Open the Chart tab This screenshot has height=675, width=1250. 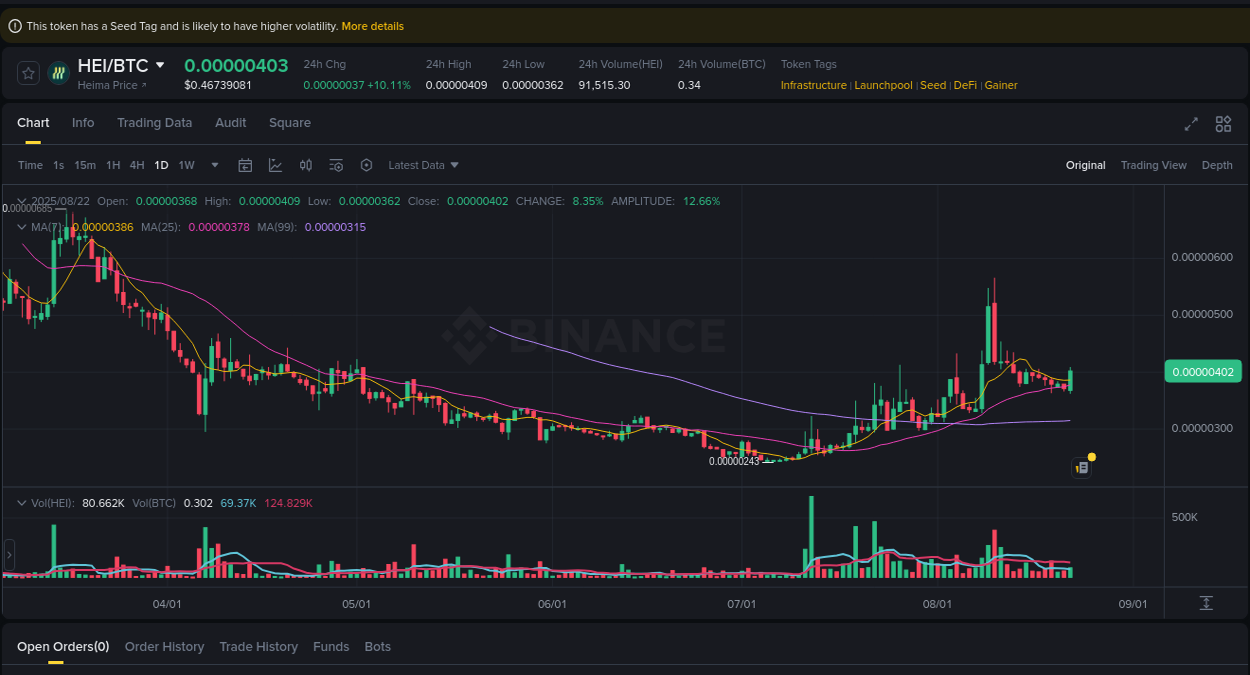tap(33, 123)
